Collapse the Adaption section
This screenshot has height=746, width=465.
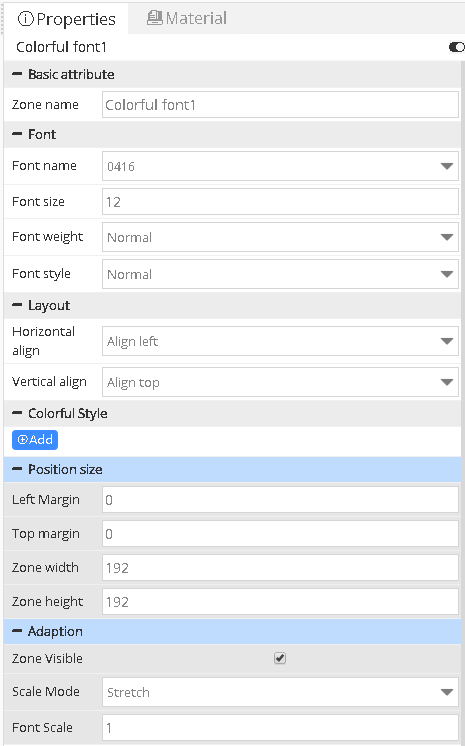(17, 631)
